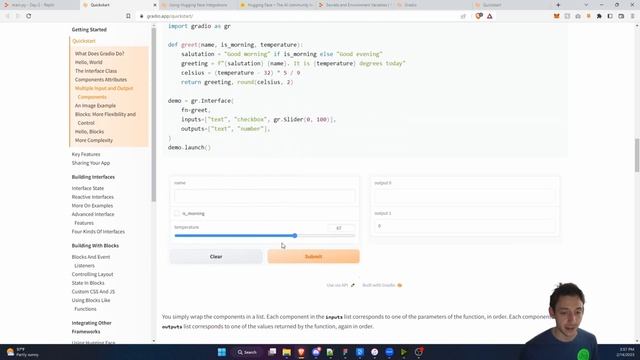Open the extensions puzzle-piece menu
The image size is (640, 360).
click(599, 16)
